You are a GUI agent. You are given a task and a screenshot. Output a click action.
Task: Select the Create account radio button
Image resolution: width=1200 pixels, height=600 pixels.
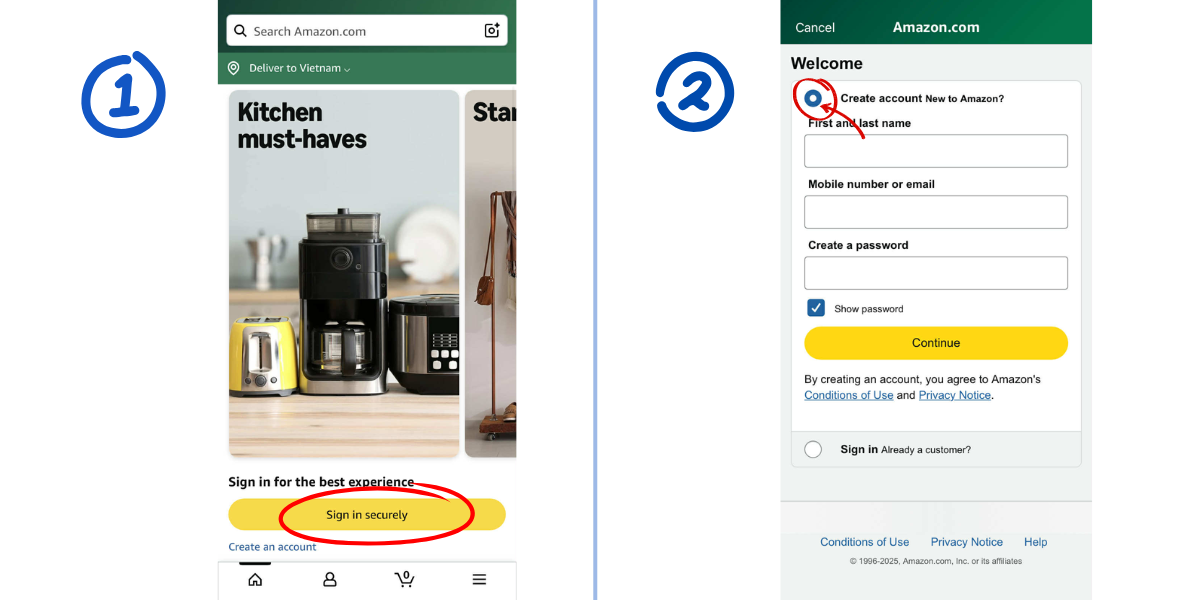coord(813,98)
